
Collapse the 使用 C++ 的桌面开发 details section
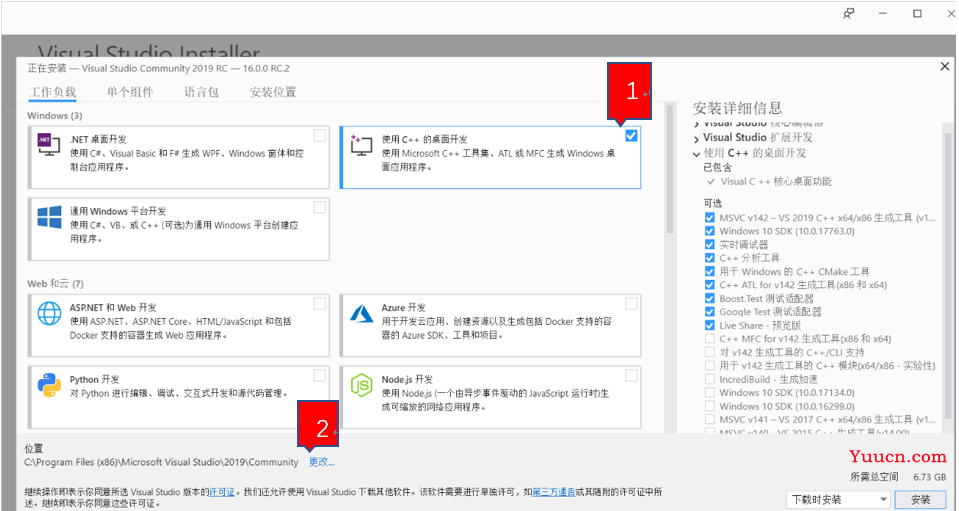click(x=696, y=153)
